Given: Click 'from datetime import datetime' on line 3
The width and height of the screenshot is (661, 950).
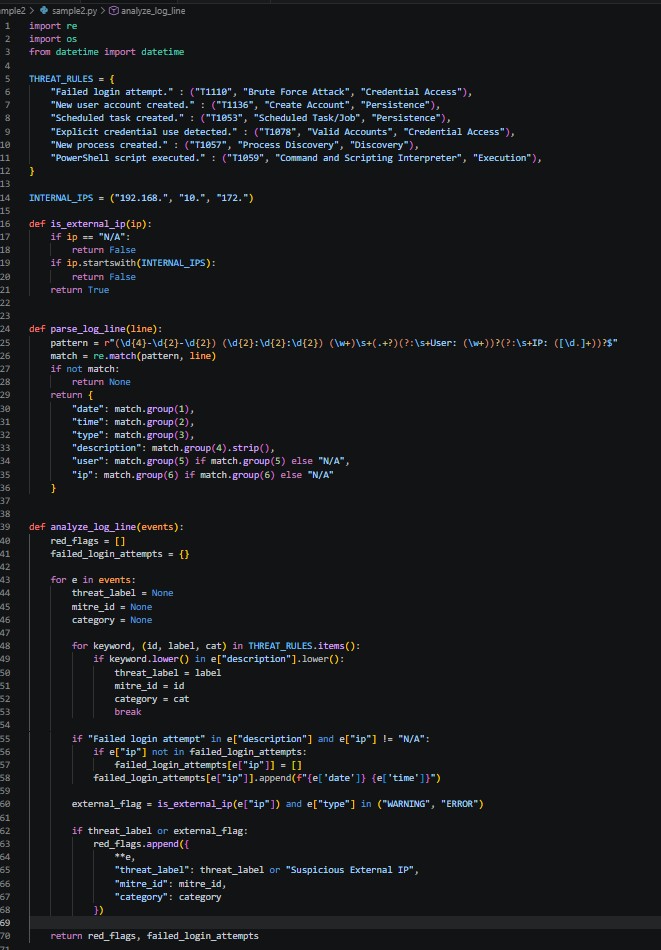Looking at the screenshot, I should coord(107,52).
